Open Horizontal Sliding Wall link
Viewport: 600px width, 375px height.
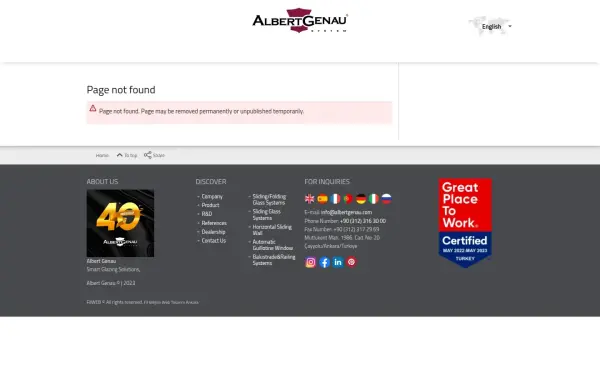(x=272, y=230)
